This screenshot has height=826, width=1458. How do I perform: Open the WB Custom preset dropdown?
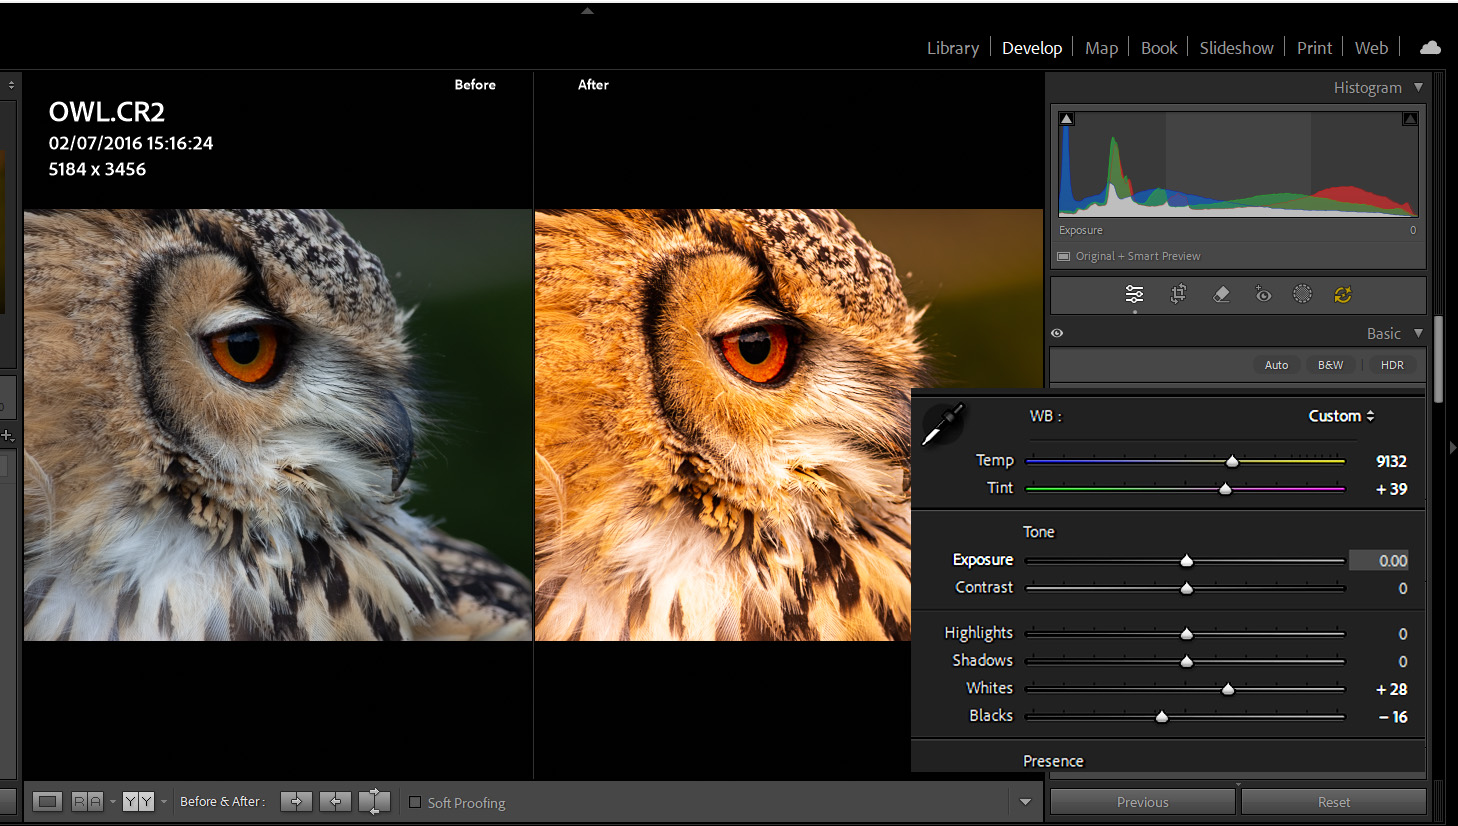tap(1341, 416)
